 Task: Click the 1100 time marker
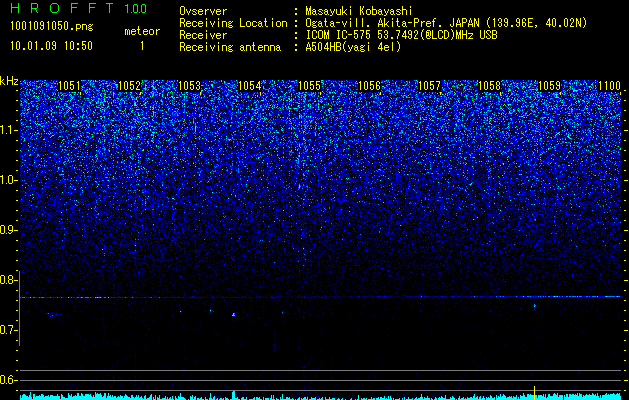pyautogui.click(x=609, y=86)
